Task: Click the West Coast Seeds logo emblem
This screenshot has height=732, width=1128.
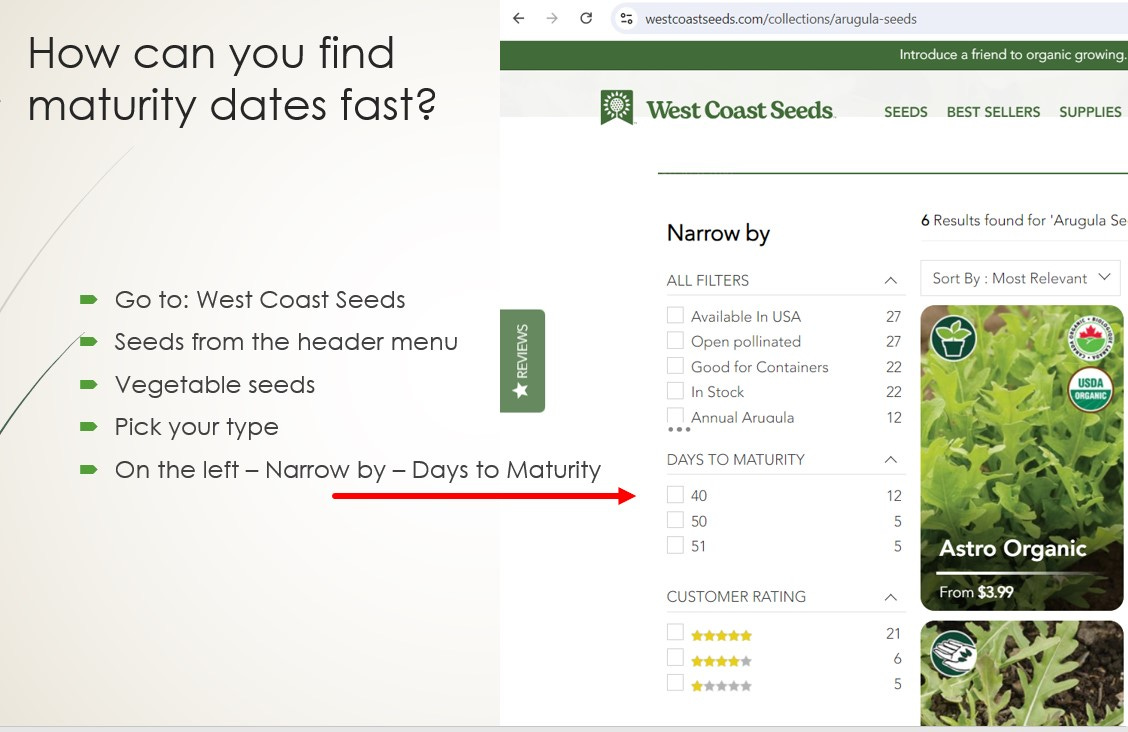Action: coord(617,107)
